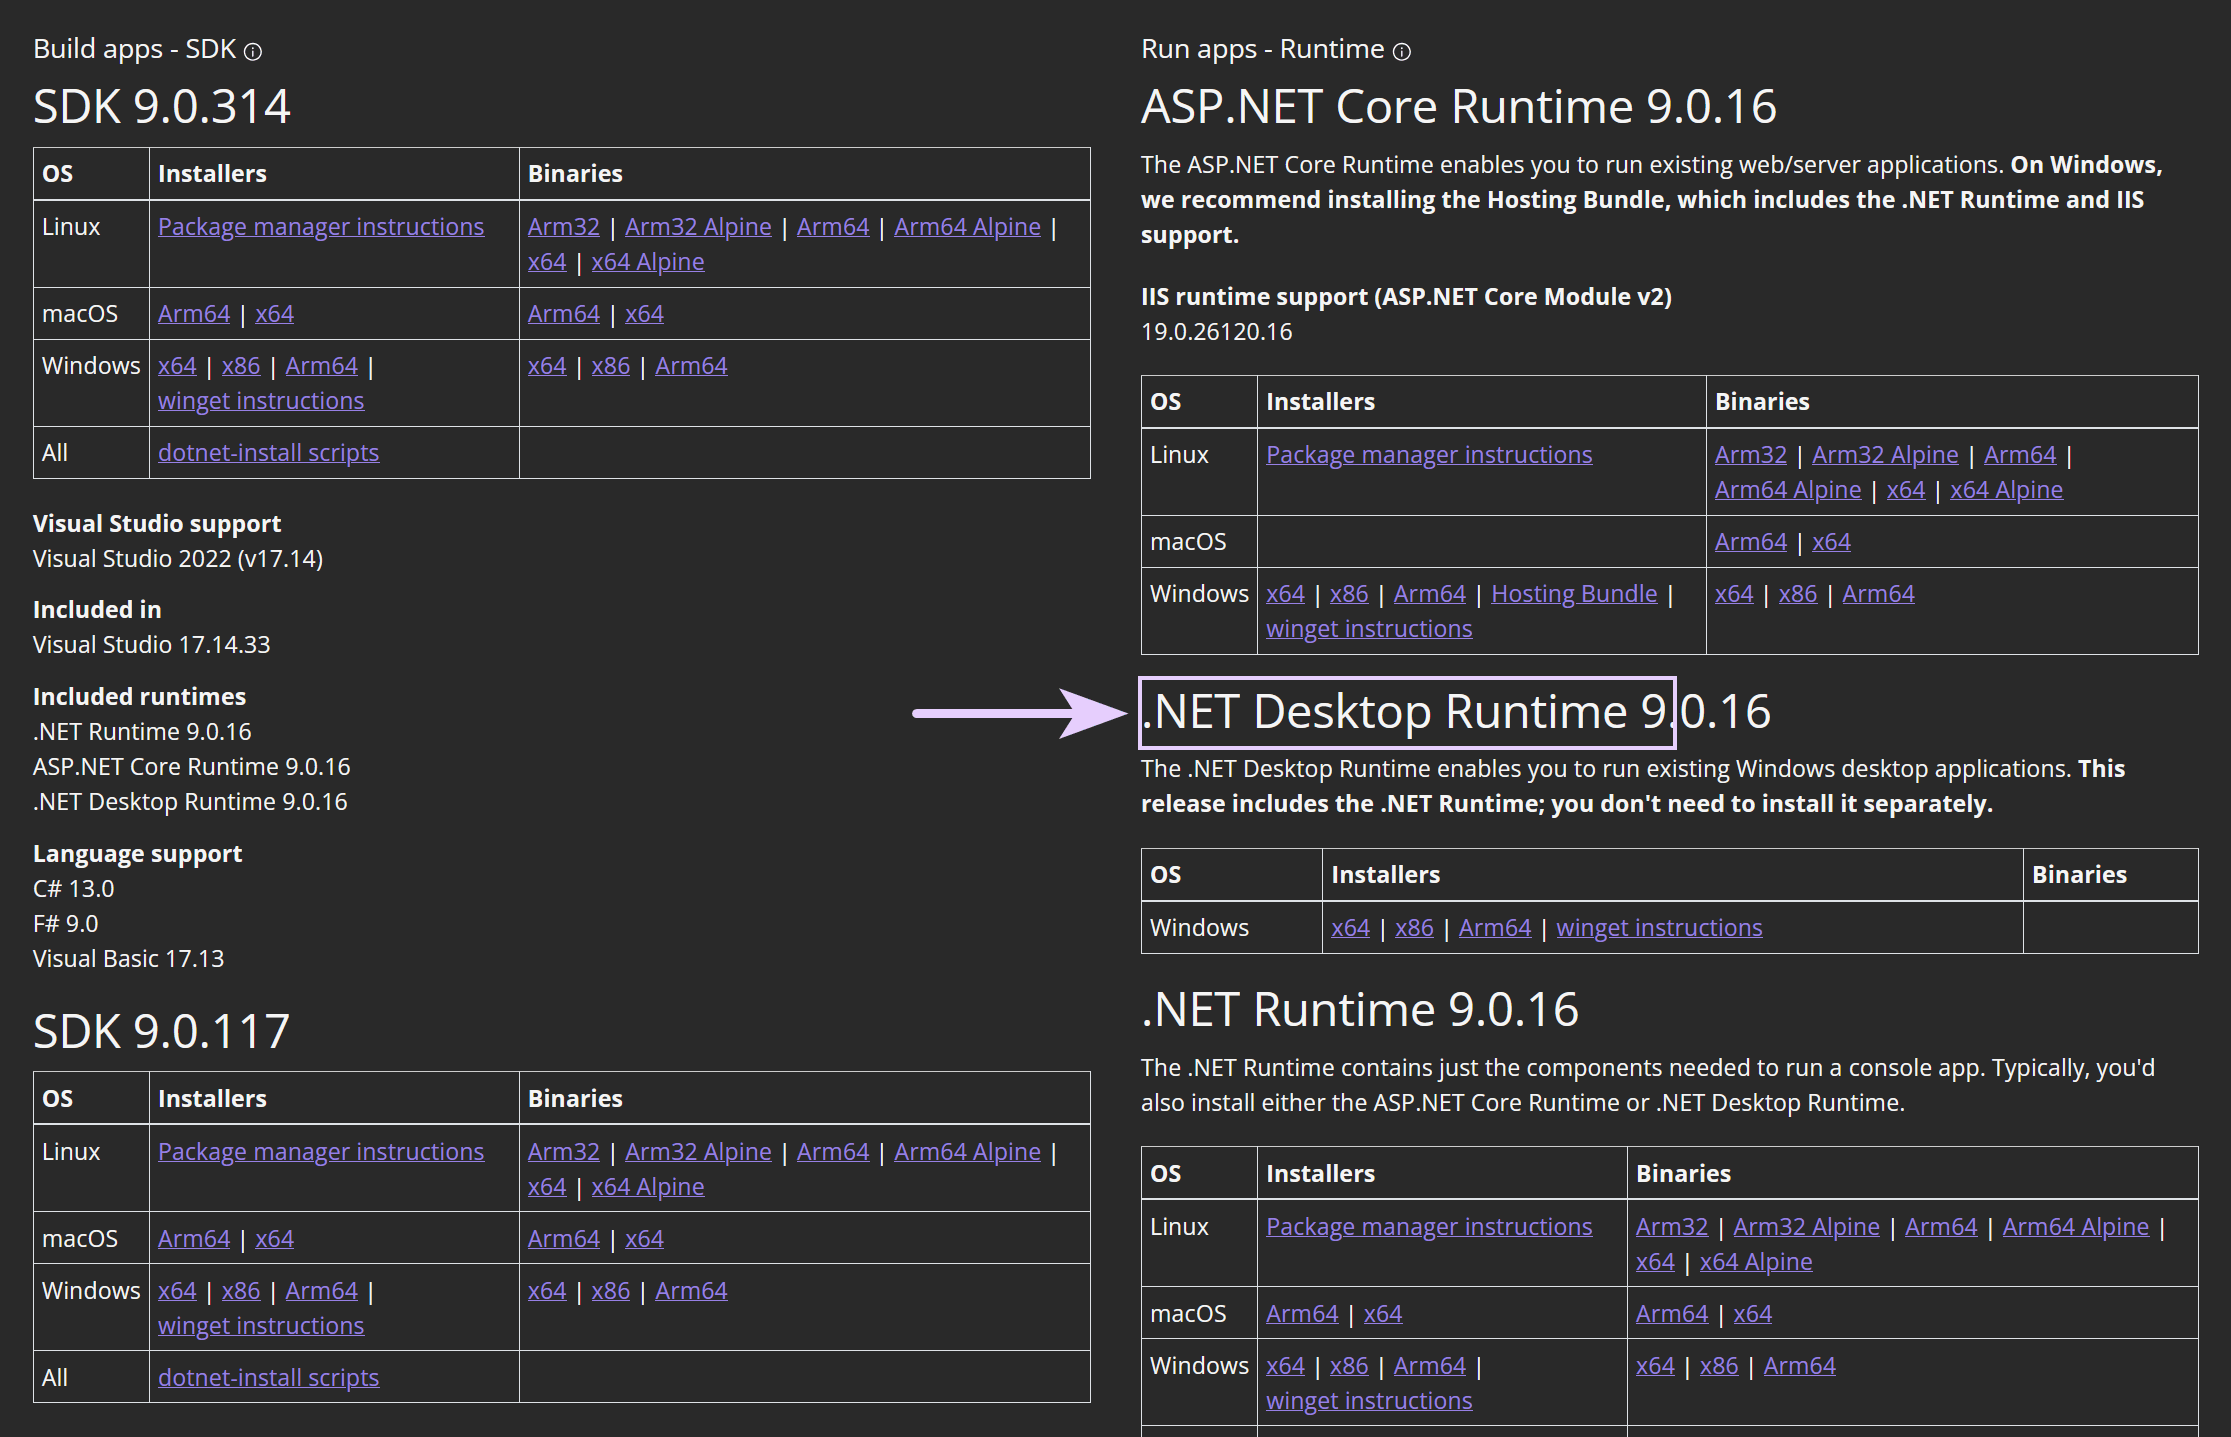Download SDK 9.0.117 macOS Arm64 installer

194,1239
